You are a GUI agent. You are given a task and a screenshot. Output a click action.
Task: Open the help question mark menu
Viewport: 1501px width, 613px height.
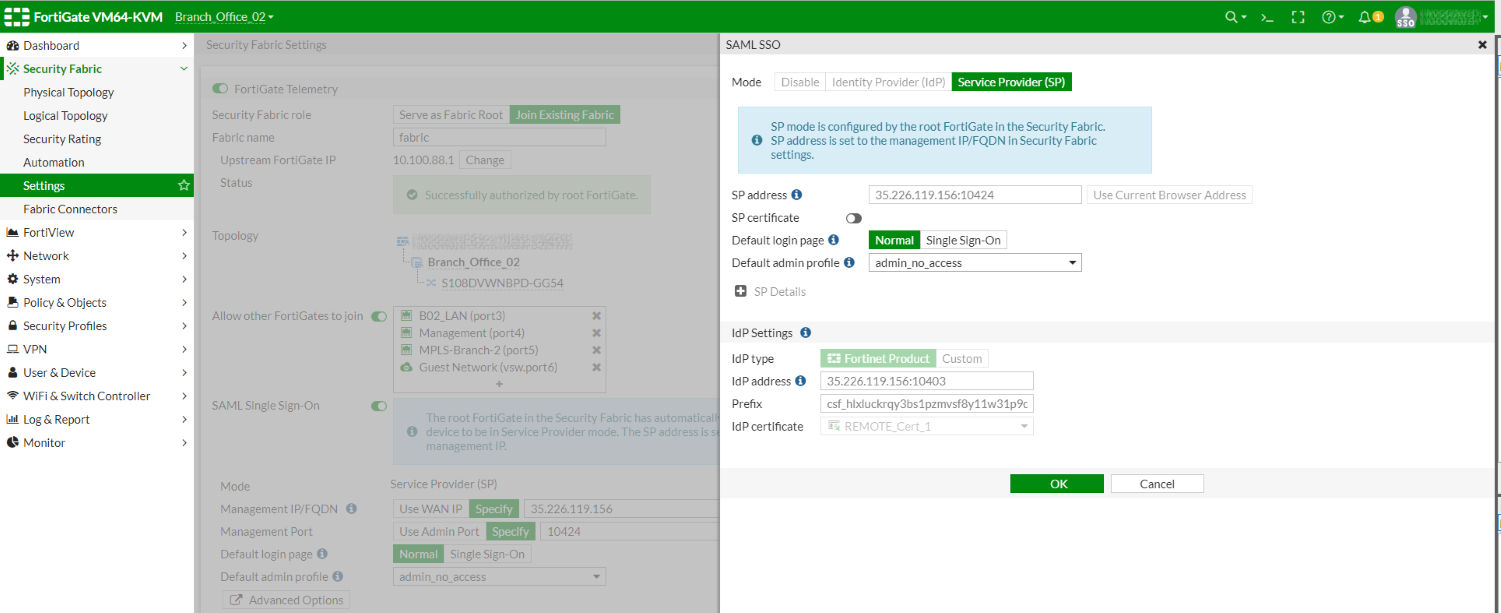[x=1332, y=17]
